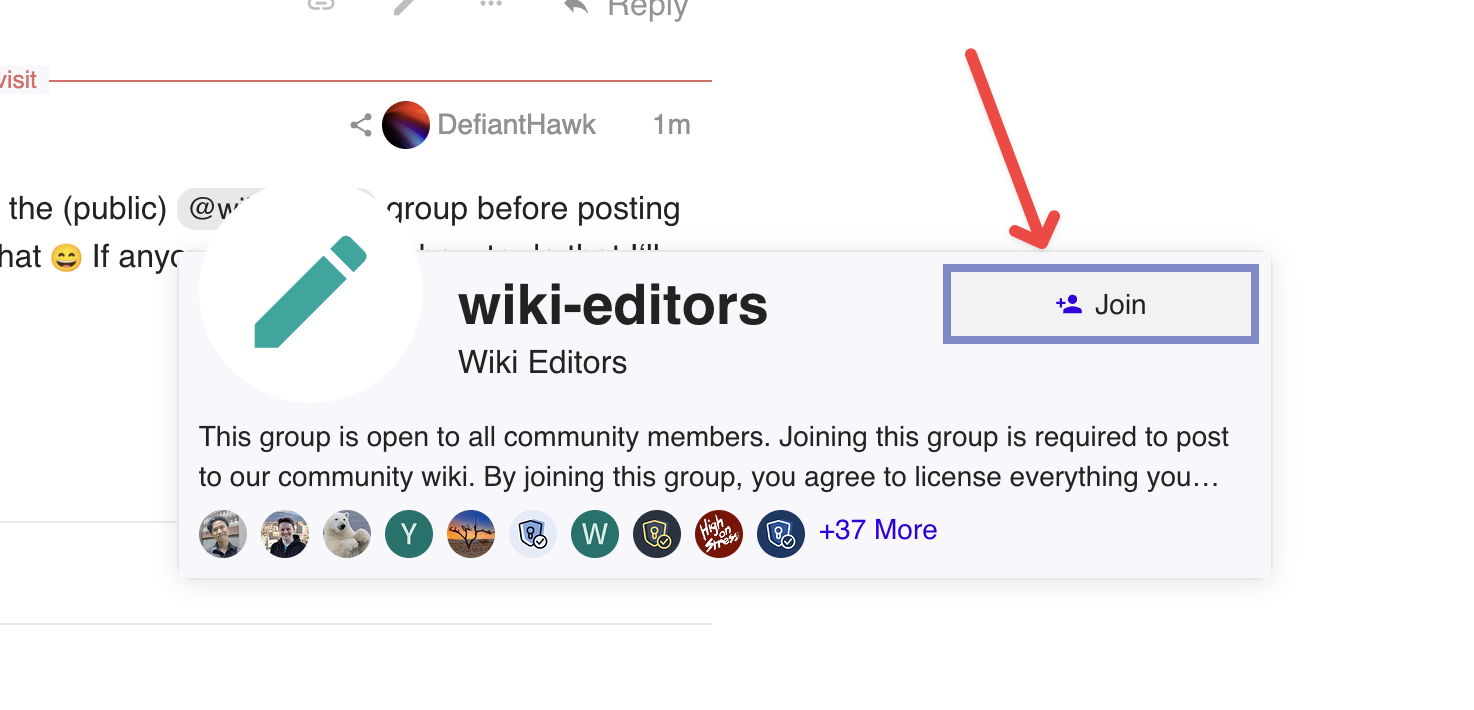Open the wiki-editors group title
The image size is (1474, 710).
click(613, 306)
